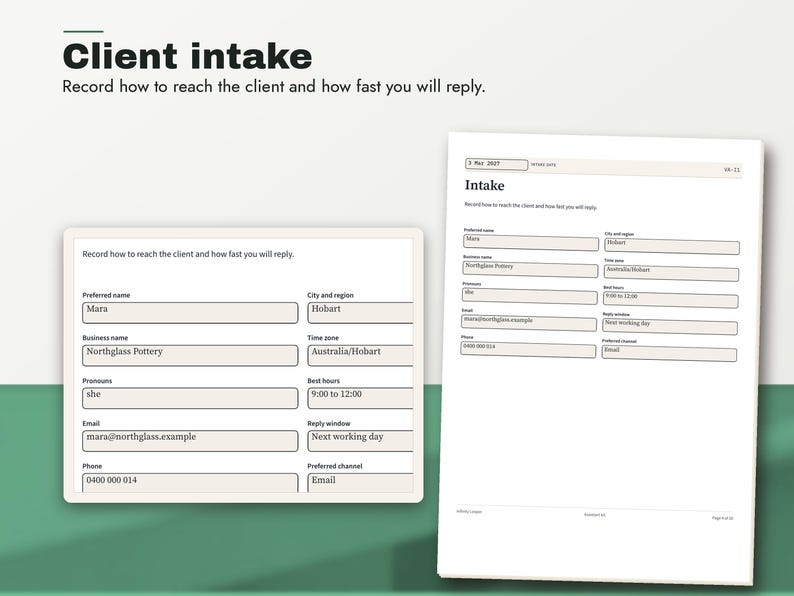
Task: Click the instruction sentence inside the enlarged card
Action: point(188,254)
